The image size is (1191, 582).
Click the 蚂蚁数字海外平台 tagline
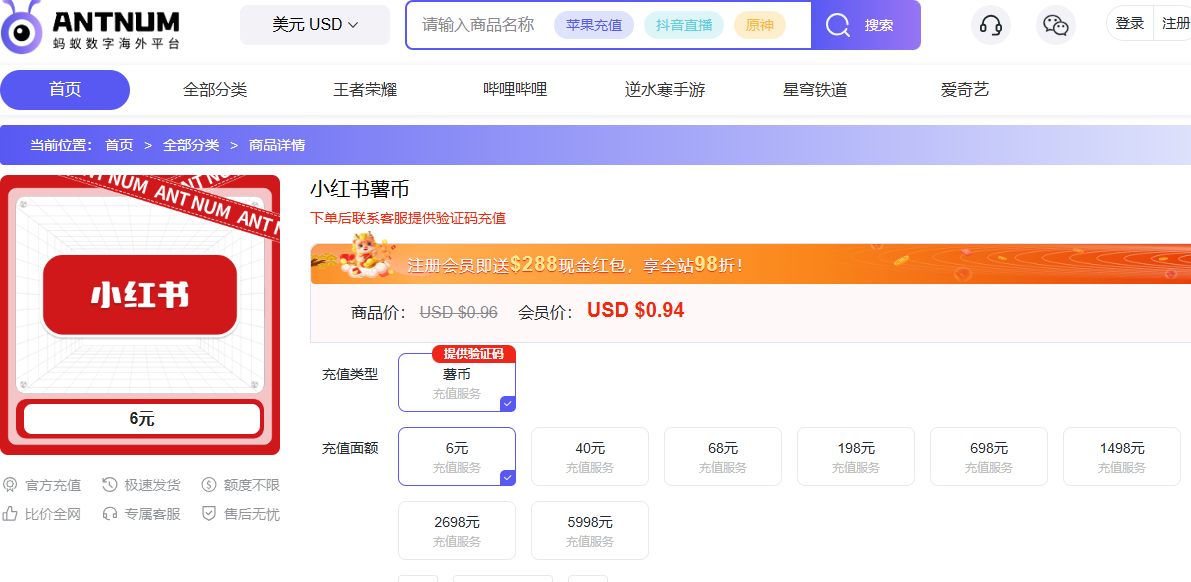(116, 43)
